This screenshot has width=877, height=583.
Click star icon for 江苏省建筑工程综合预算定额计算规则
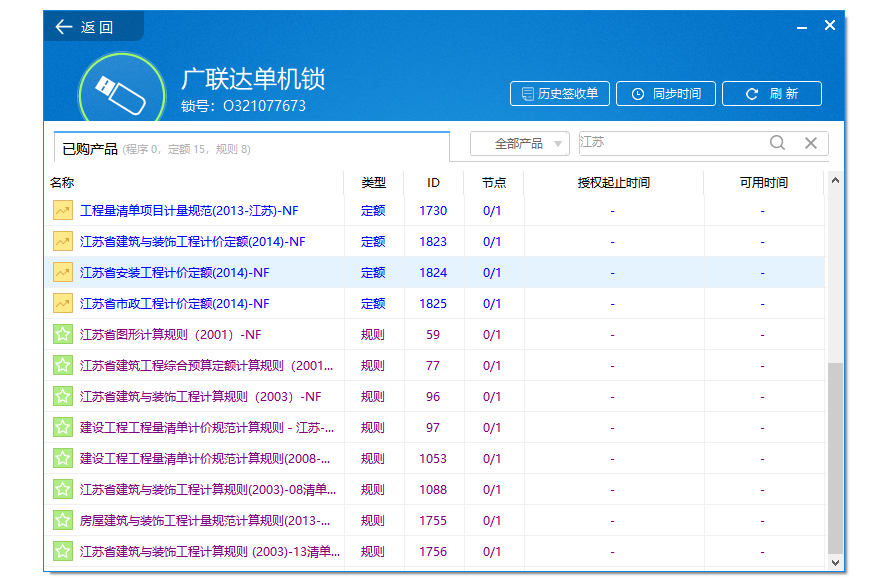63,365
